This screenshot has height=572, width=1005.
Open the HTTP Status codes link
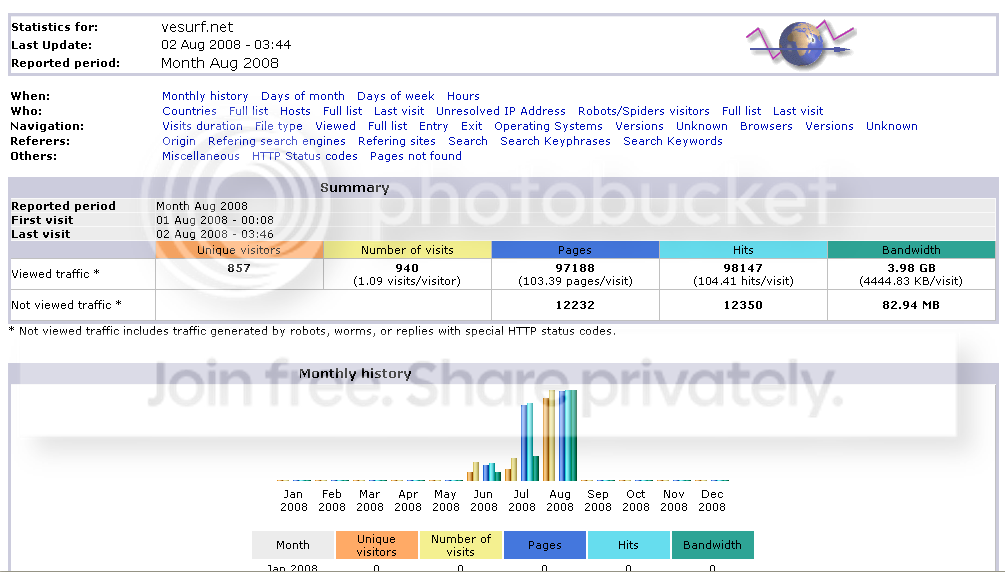tap(304, 156)
